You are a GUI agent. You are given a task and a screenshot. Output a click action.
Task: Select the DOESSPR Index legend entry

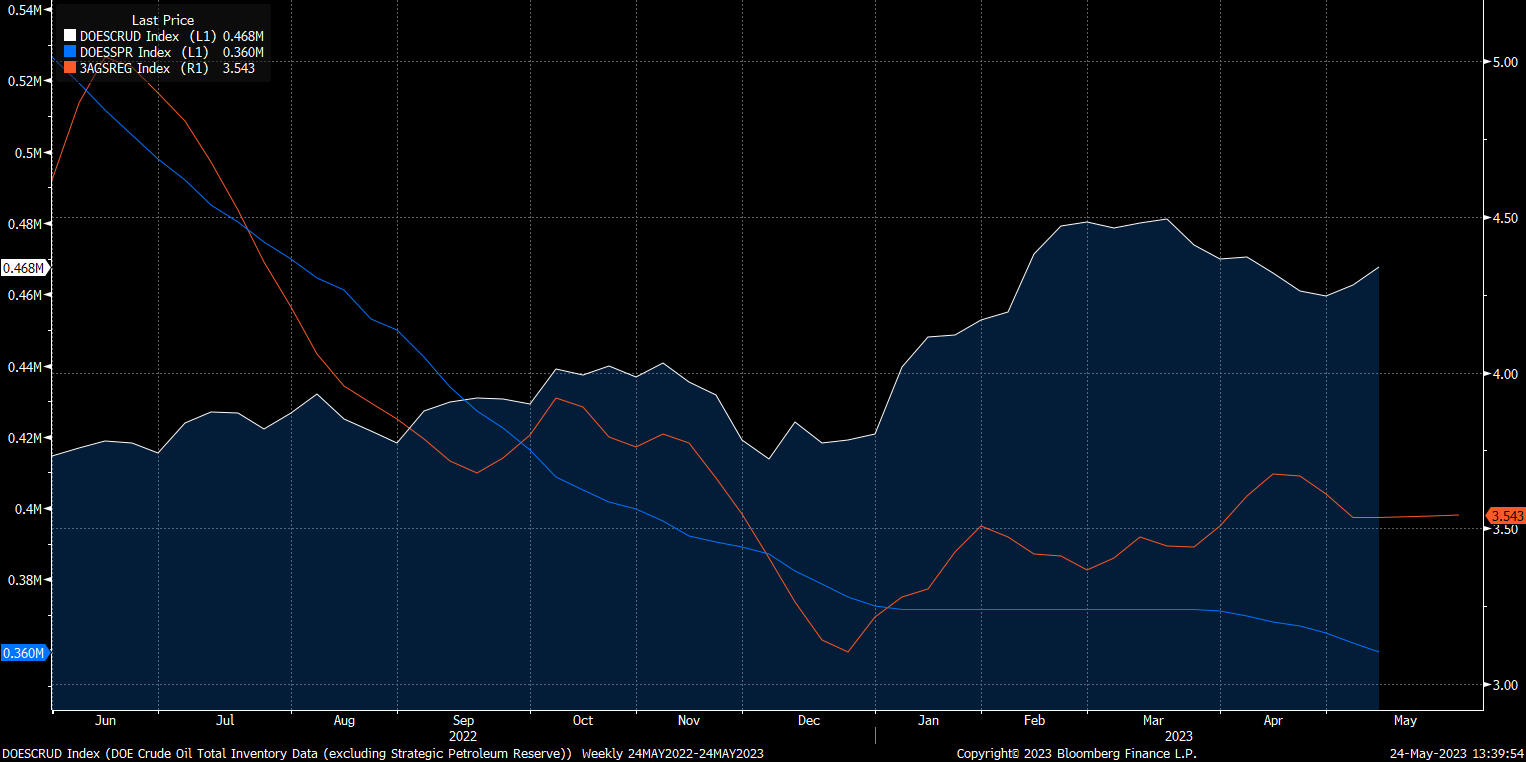tap(164, 52)
